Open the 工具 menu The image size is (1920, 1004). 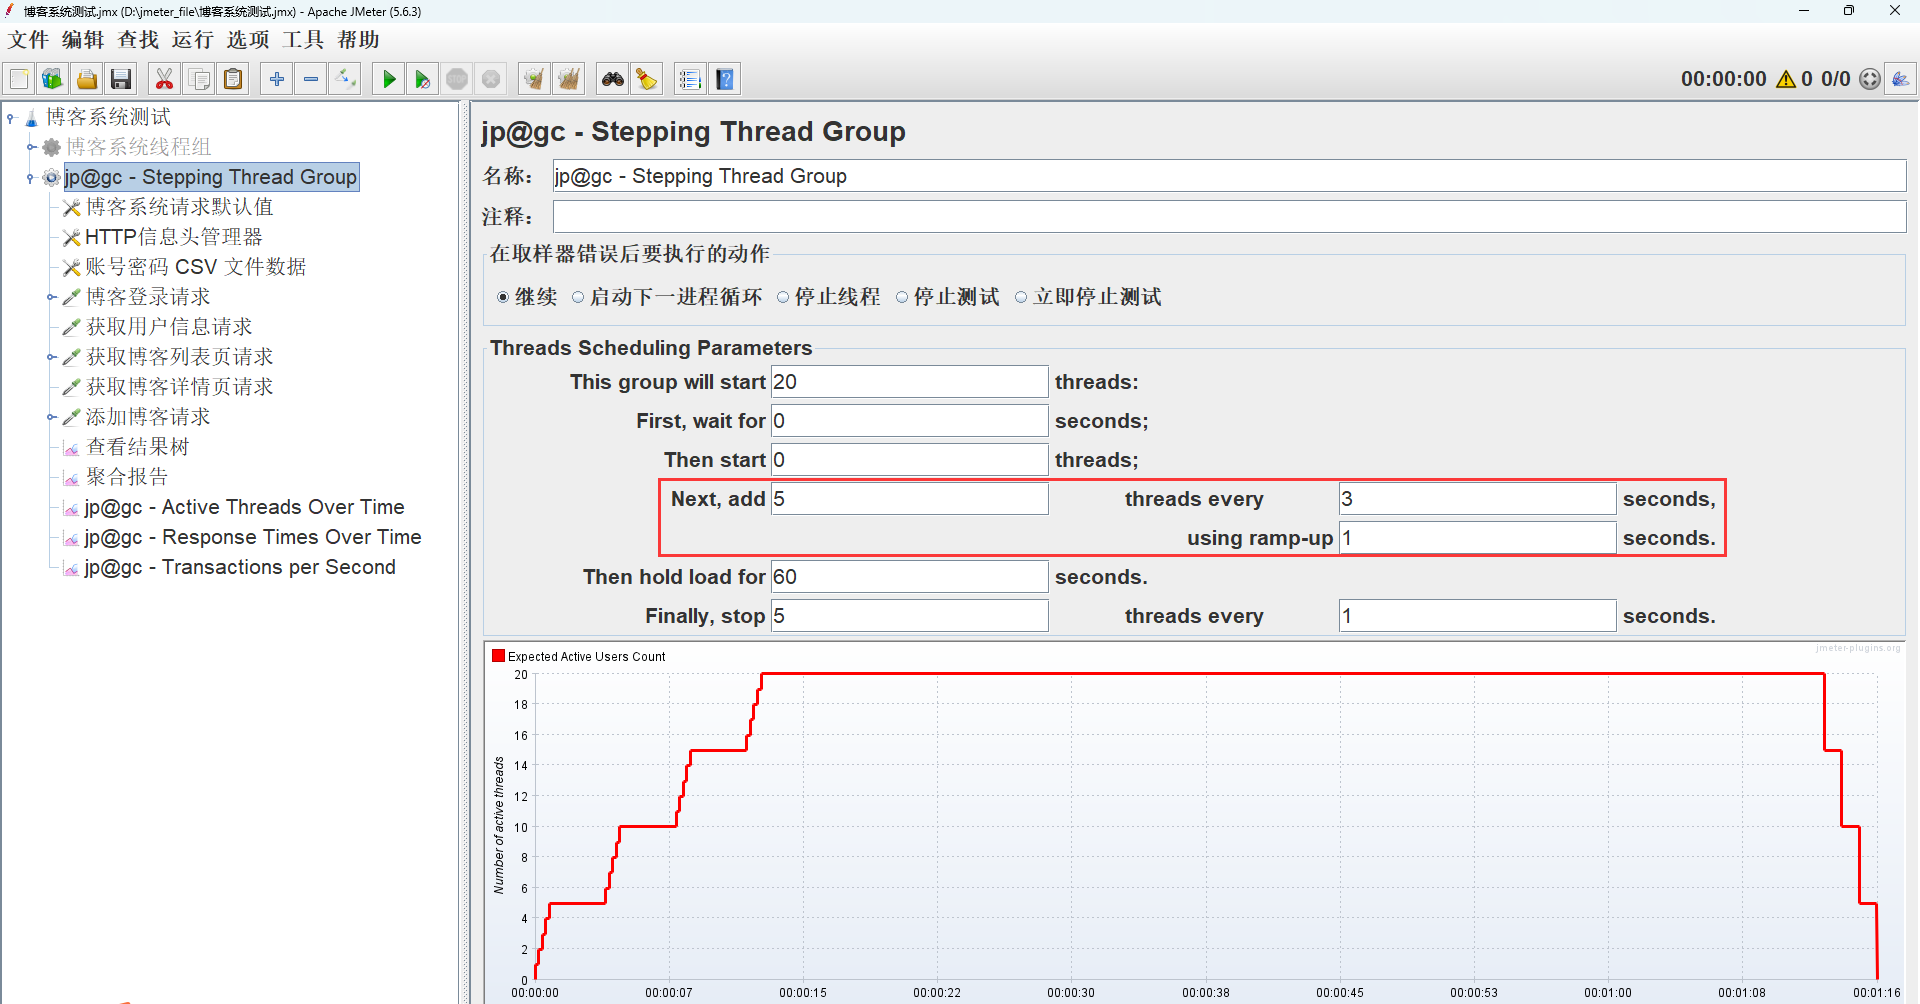point(303,40)
